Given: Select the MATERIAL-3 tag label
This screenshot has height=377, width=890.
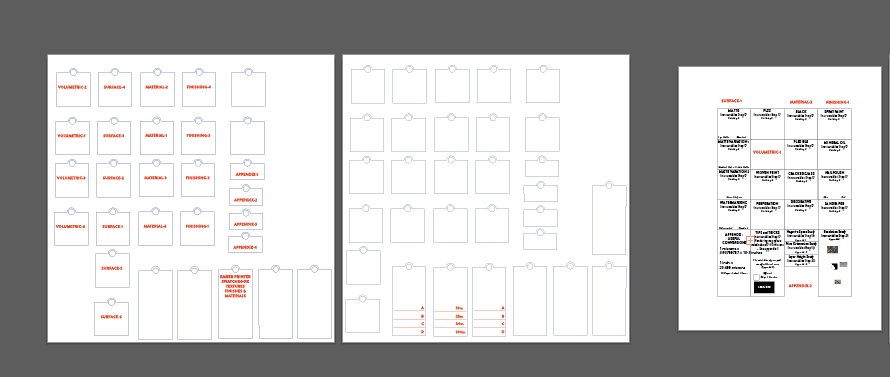Looking at the screenshot, I should click(x=156, y=178).
